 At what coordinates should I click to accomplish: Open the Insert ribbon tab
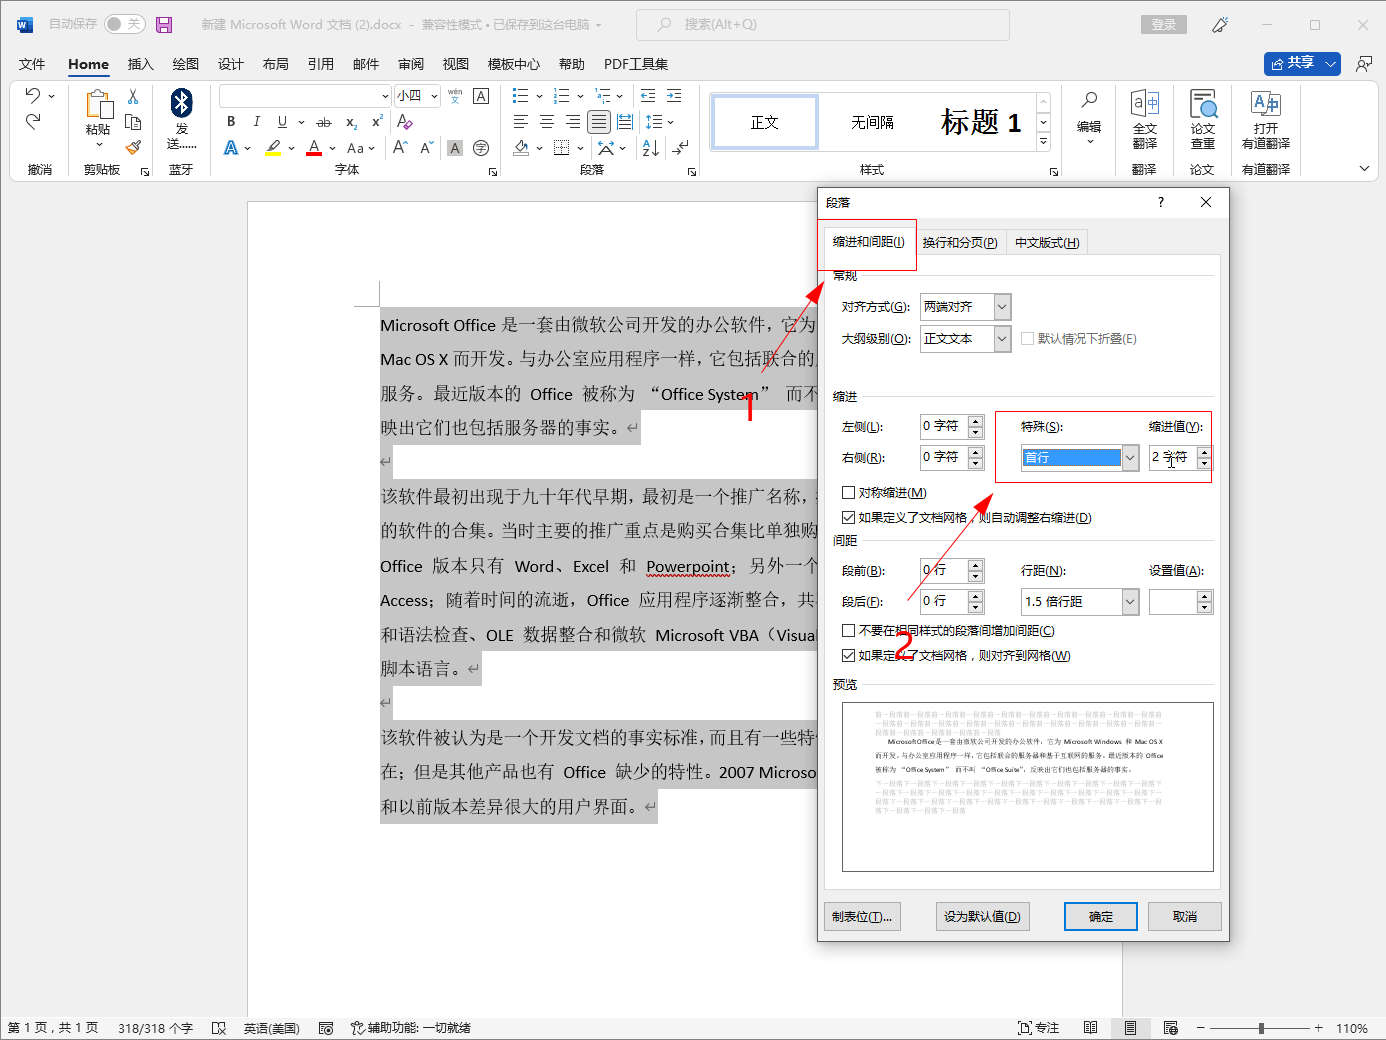pos(141,64)
